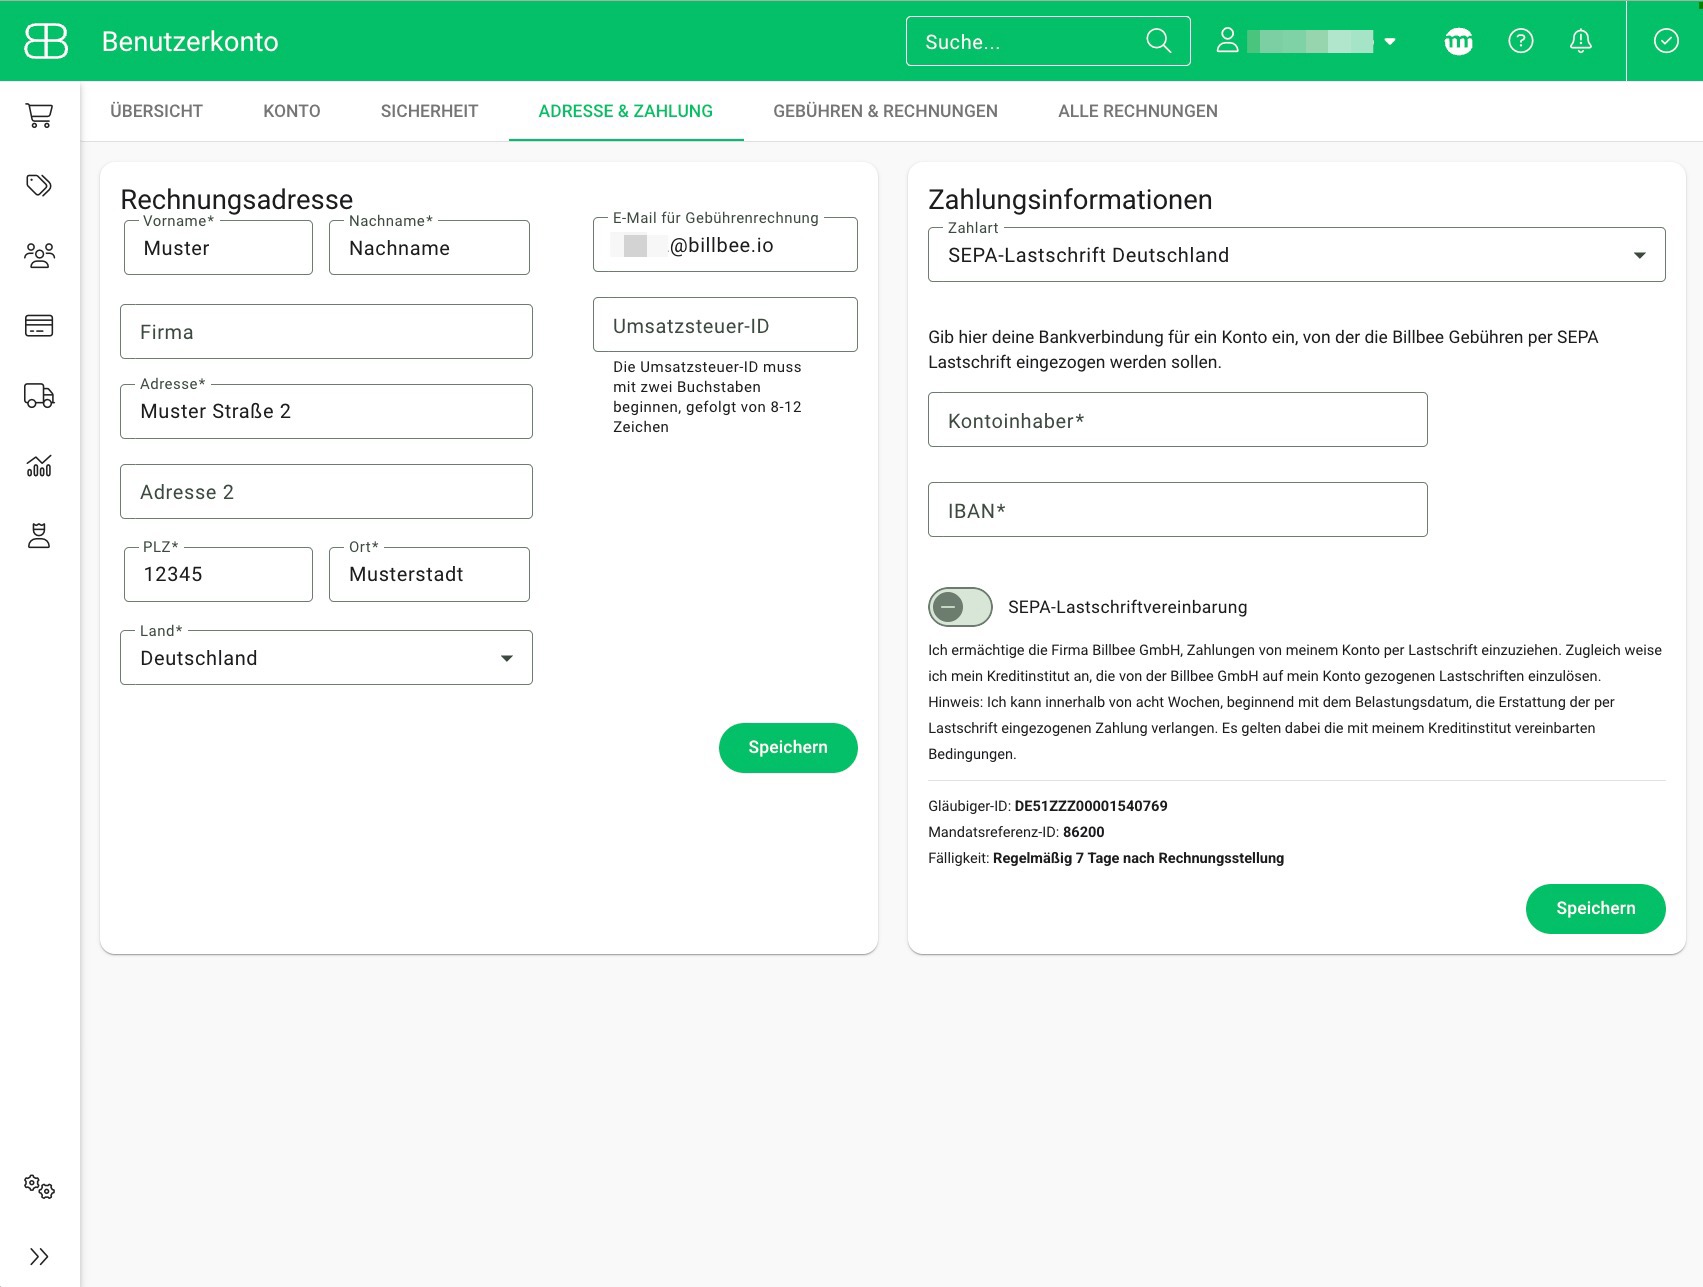Click the round marketplace icon in header
The height and width of the screenshot is (1287, 1703).
[x=1459, y=41]
